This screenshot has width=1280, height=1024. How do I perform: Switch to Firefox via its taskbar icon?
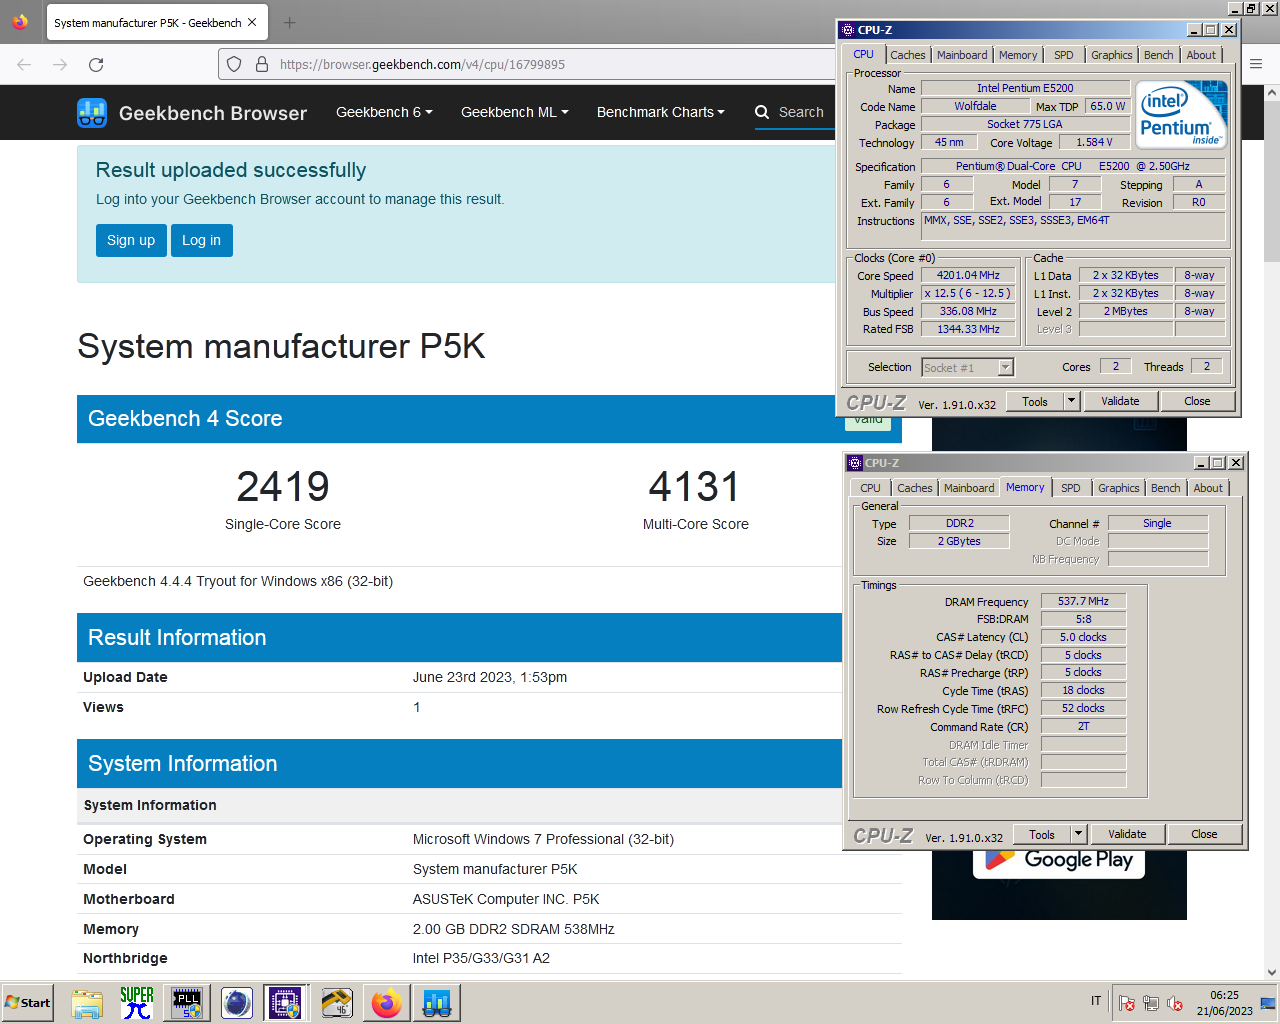coord(386,1003)
